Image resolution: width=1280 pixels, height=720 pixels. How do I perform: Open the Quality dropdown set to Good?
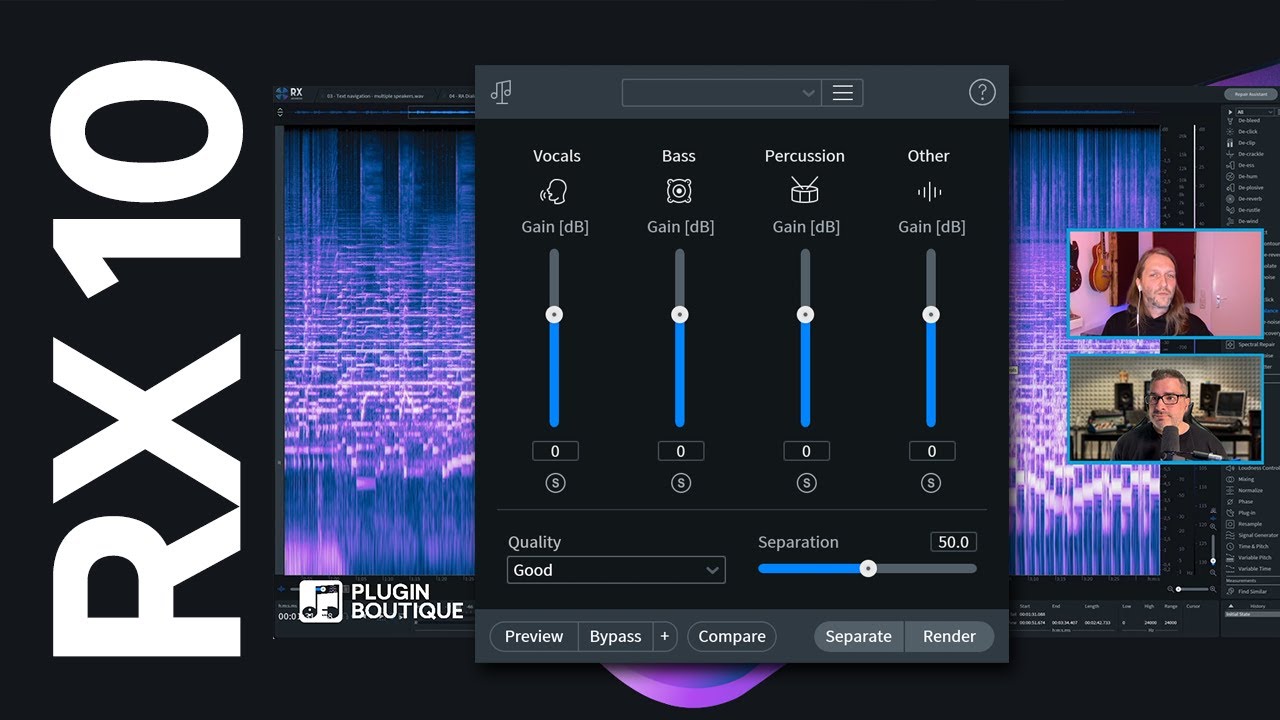pyautogui.click(x=616, y=570)
